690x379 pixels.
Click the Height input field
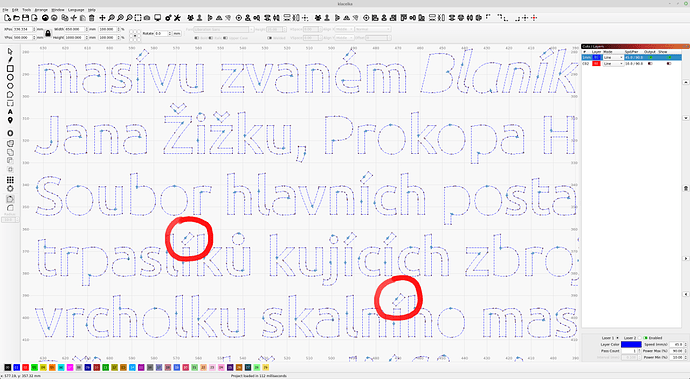click(x=75, y=38)
